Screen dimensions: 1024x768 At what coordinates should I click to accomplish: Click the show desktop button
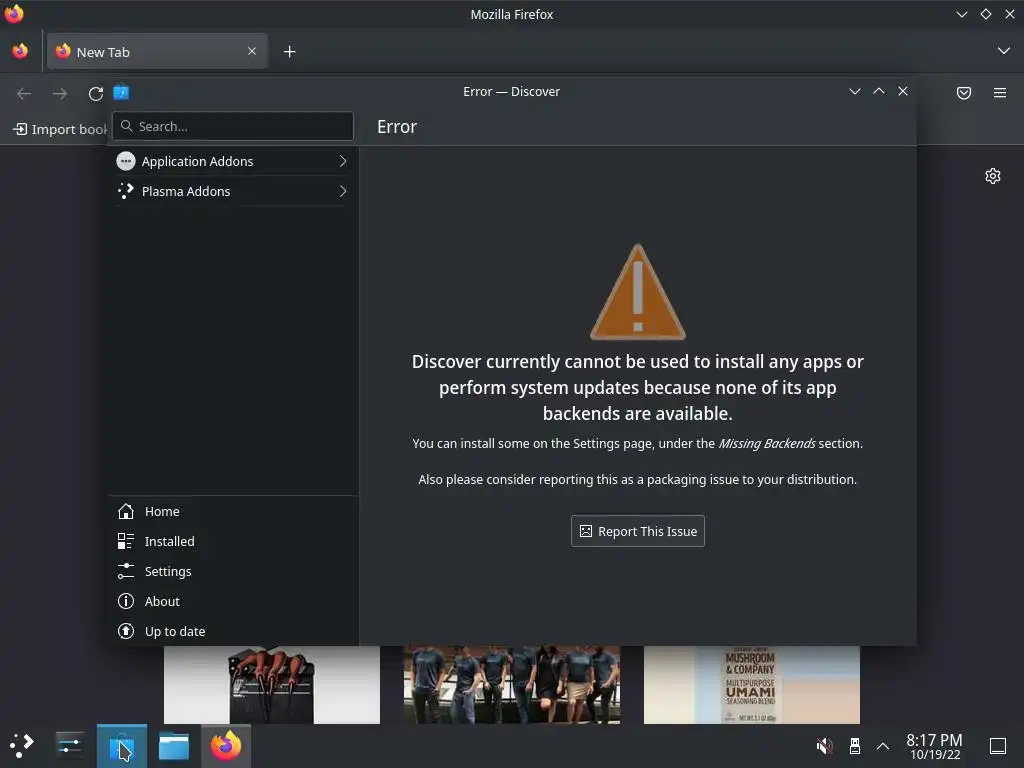click(x=998, y=746)
